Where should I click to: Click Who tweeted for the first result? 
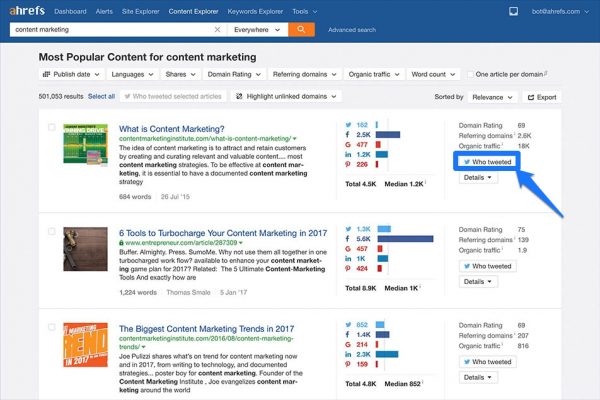486,161
